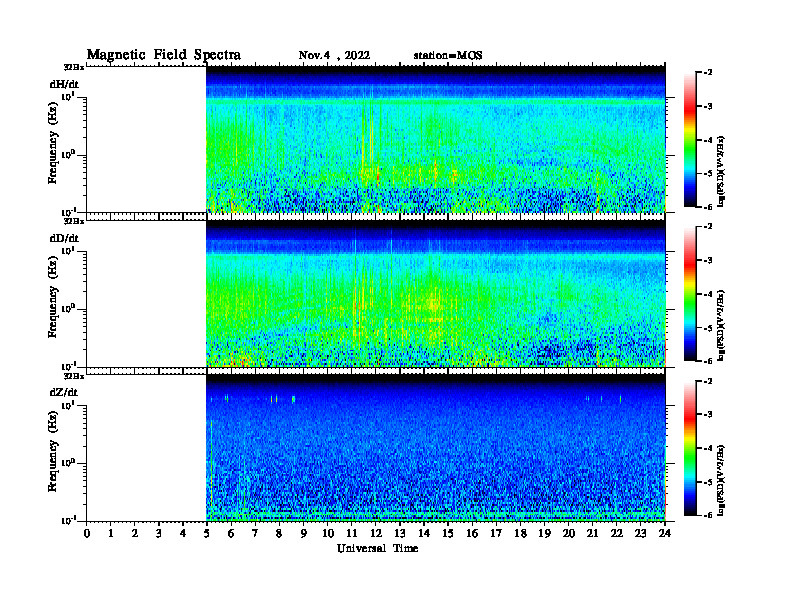The image size is (792, 612).
Task: Click the "32Hz" label atop dD/dt panel
Action: (x=74, y=221)
